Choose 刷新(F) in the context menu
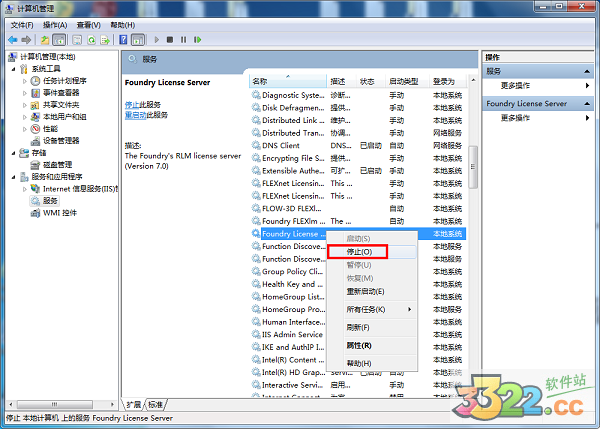 click(372, 328)
